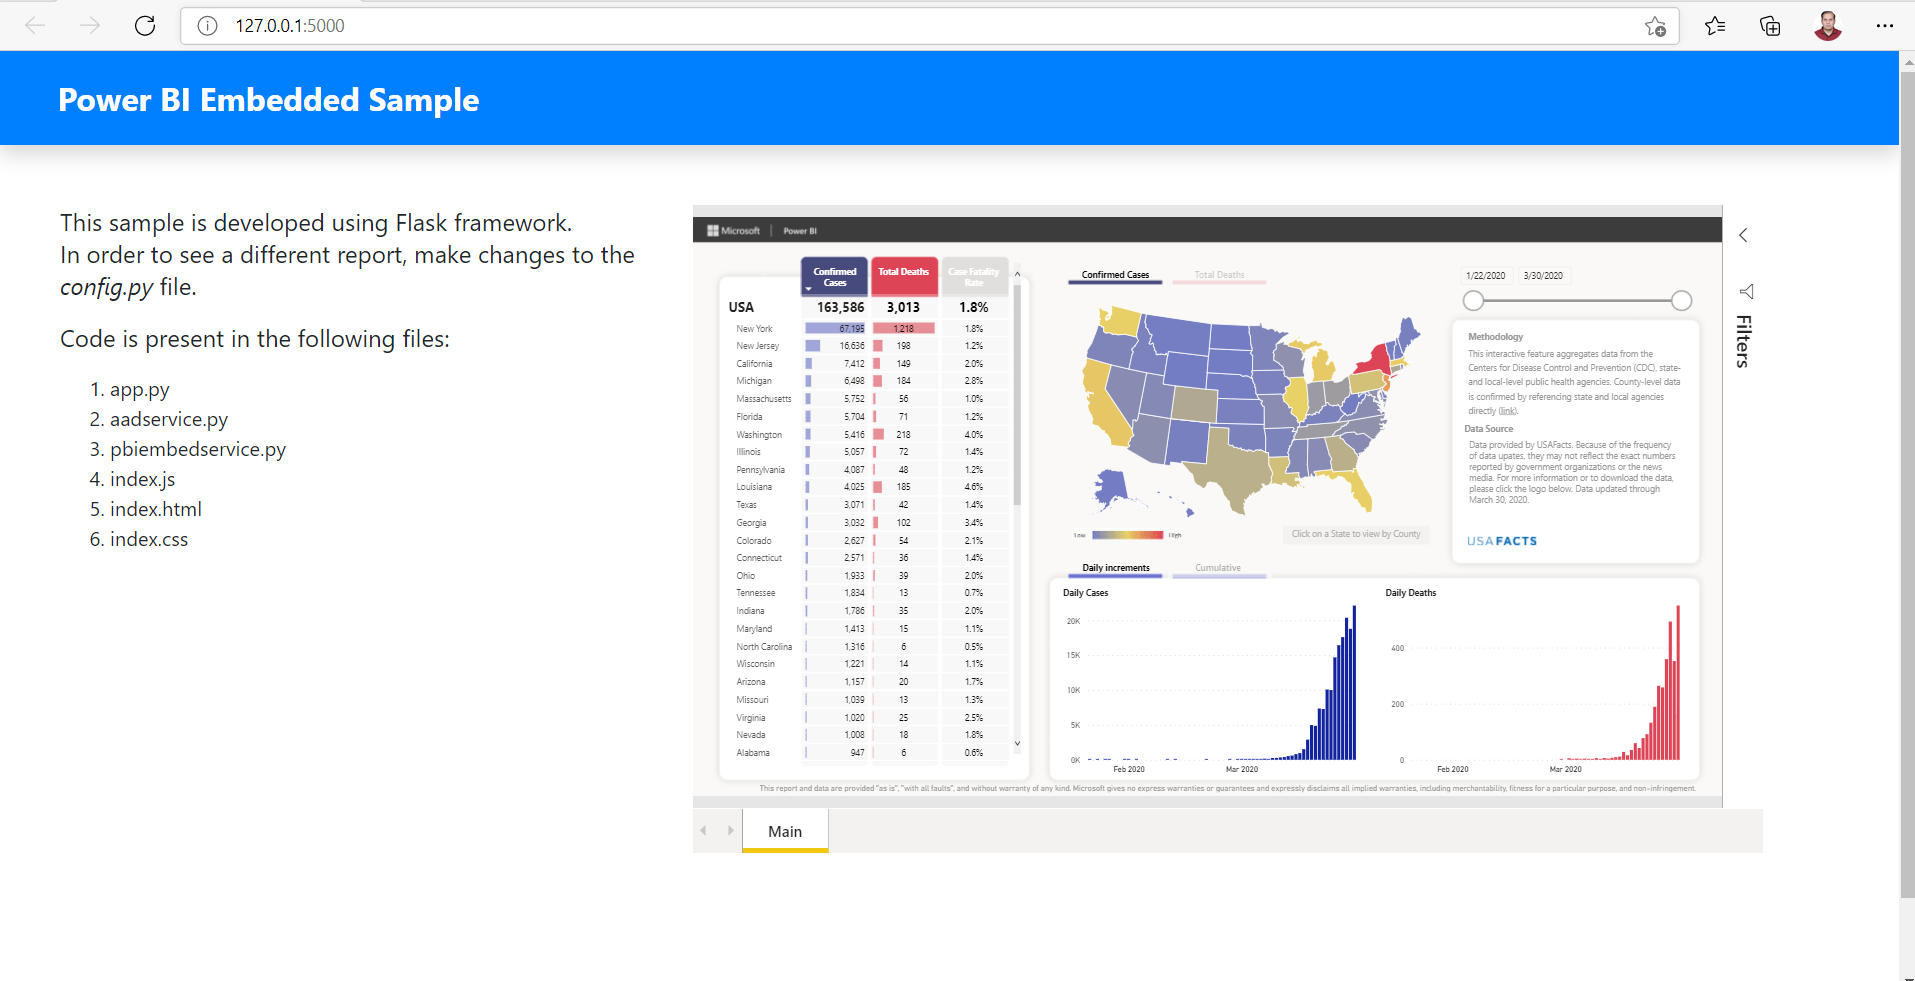Open the USAFACTS logo link
The image size is (1915, 981).
point(1500,540)
